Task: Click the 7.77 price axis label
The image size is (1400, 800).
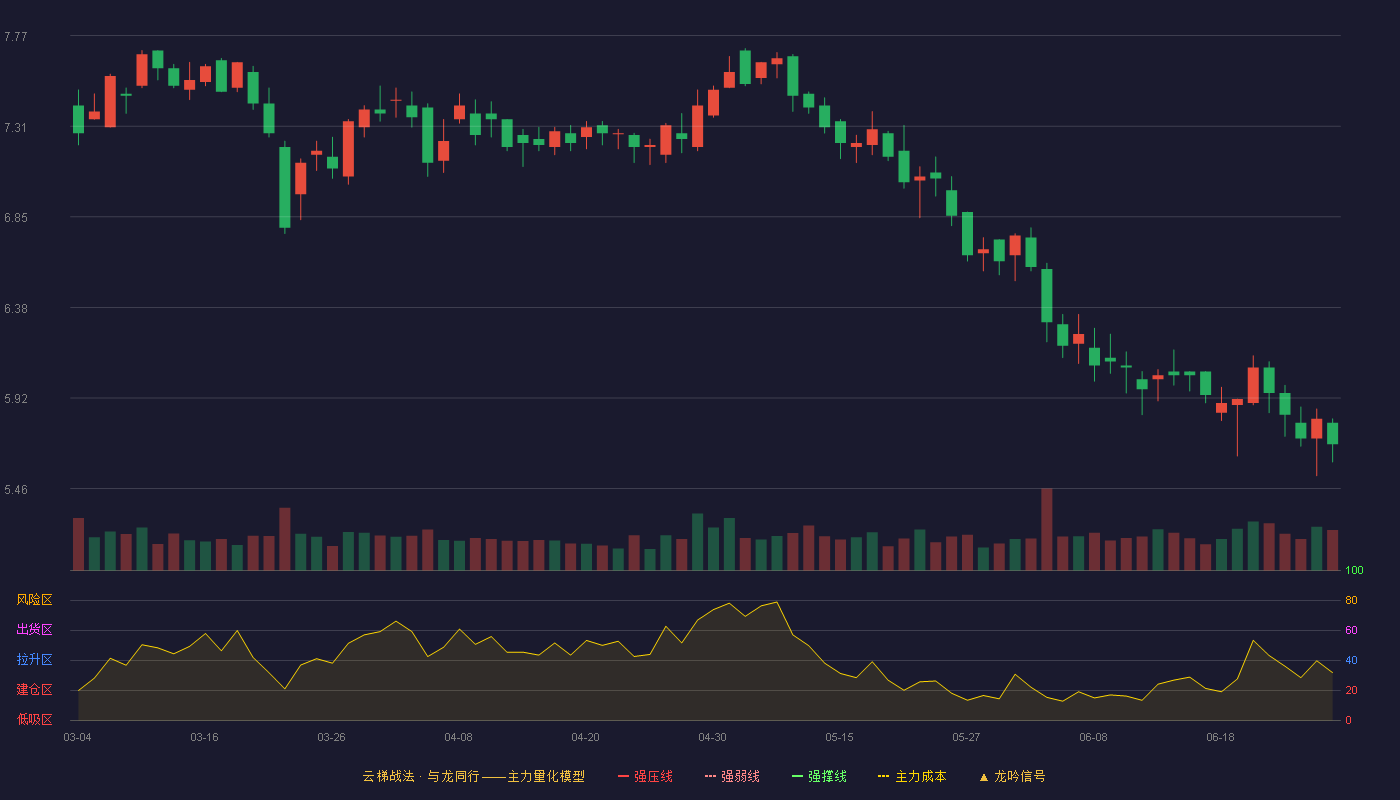Action: pyautogui.click(x=16, y=37)
